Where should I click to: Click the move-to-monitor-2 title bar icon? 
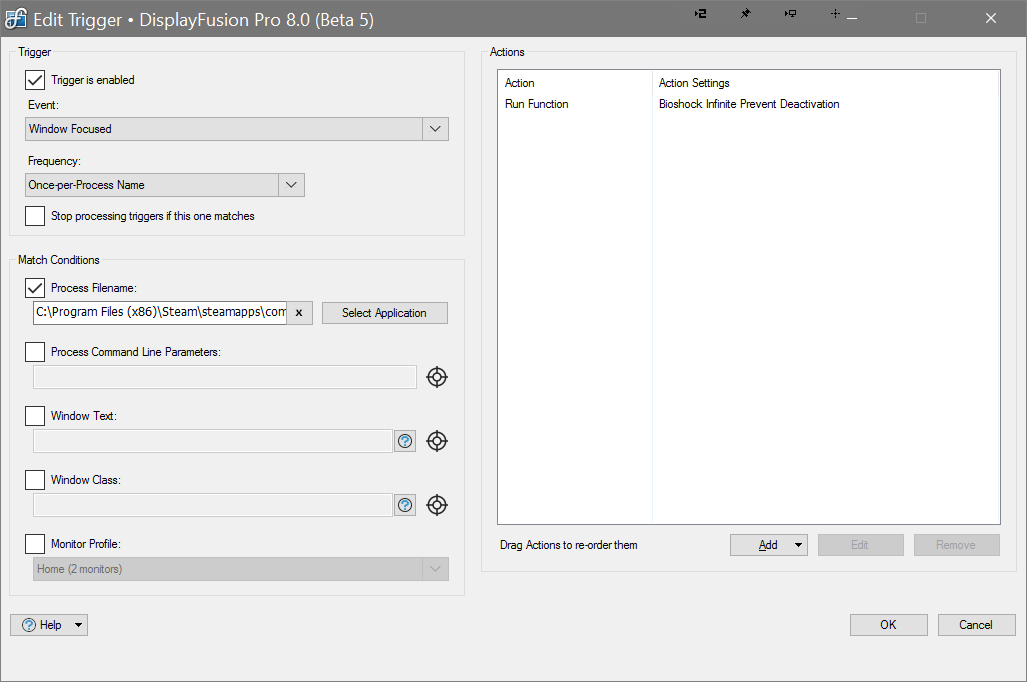pos(701,14)
